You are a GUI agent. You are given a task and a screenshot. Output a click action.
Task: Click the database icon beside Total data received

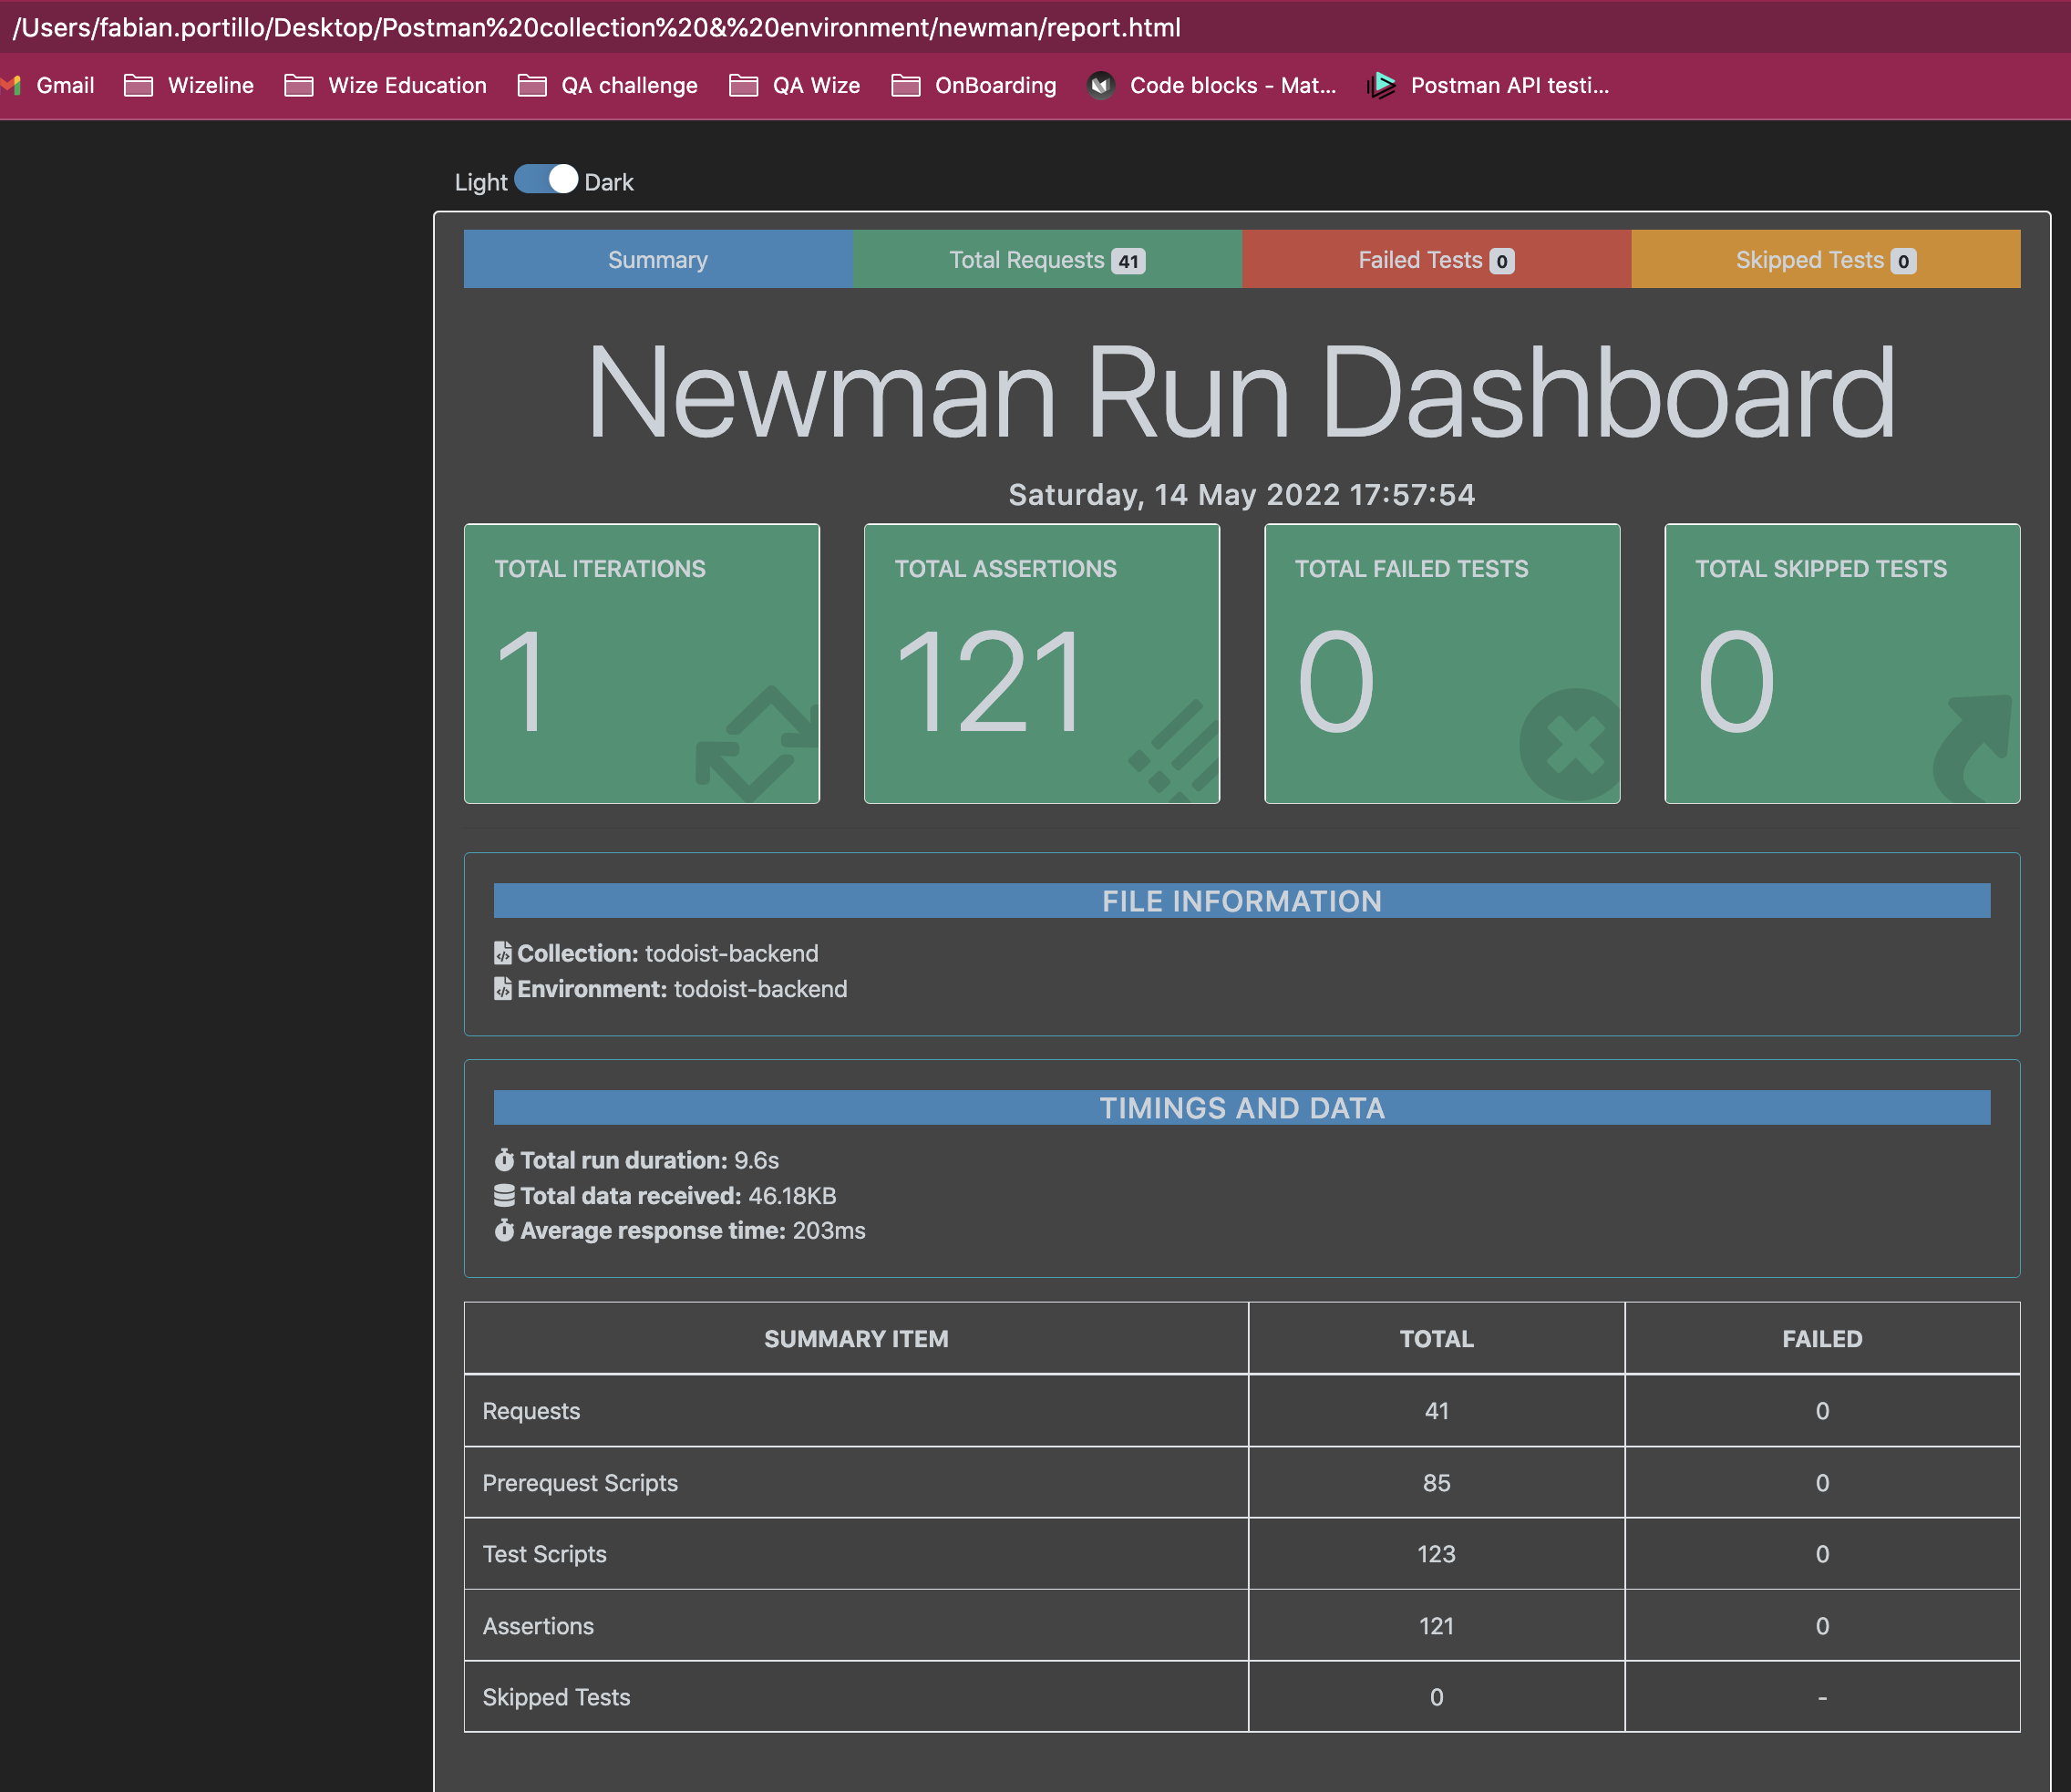(x=504, y=1195)
